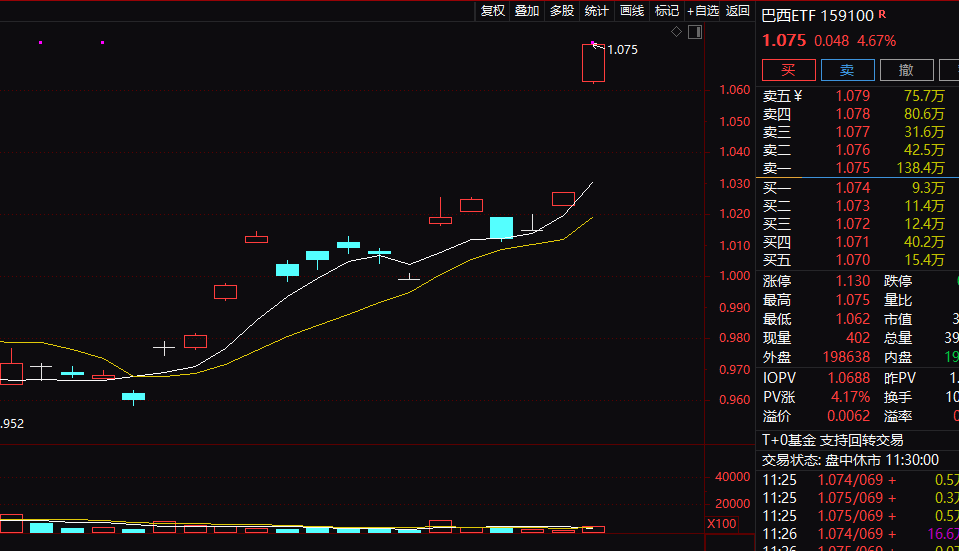959x551 pixels.
Task: Open the 叠加 overlay menu
Action: (527, 11)
